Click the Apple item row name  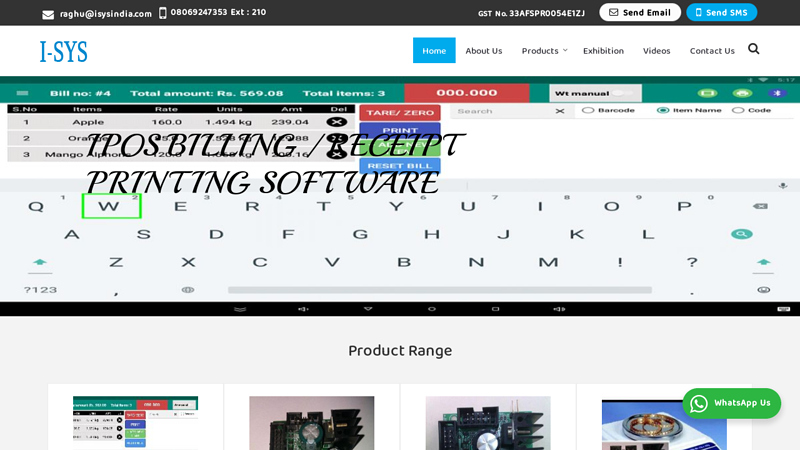tap(88, 122)
